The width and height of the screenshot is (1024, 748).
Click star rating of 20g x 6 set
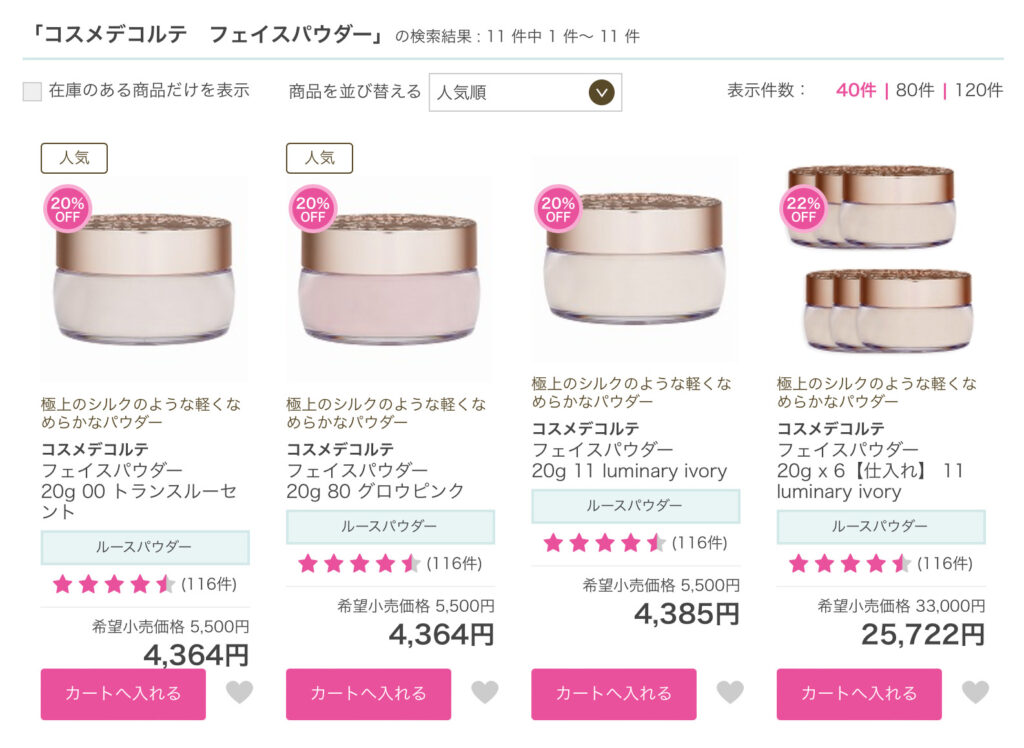click(x=850, y=563)
